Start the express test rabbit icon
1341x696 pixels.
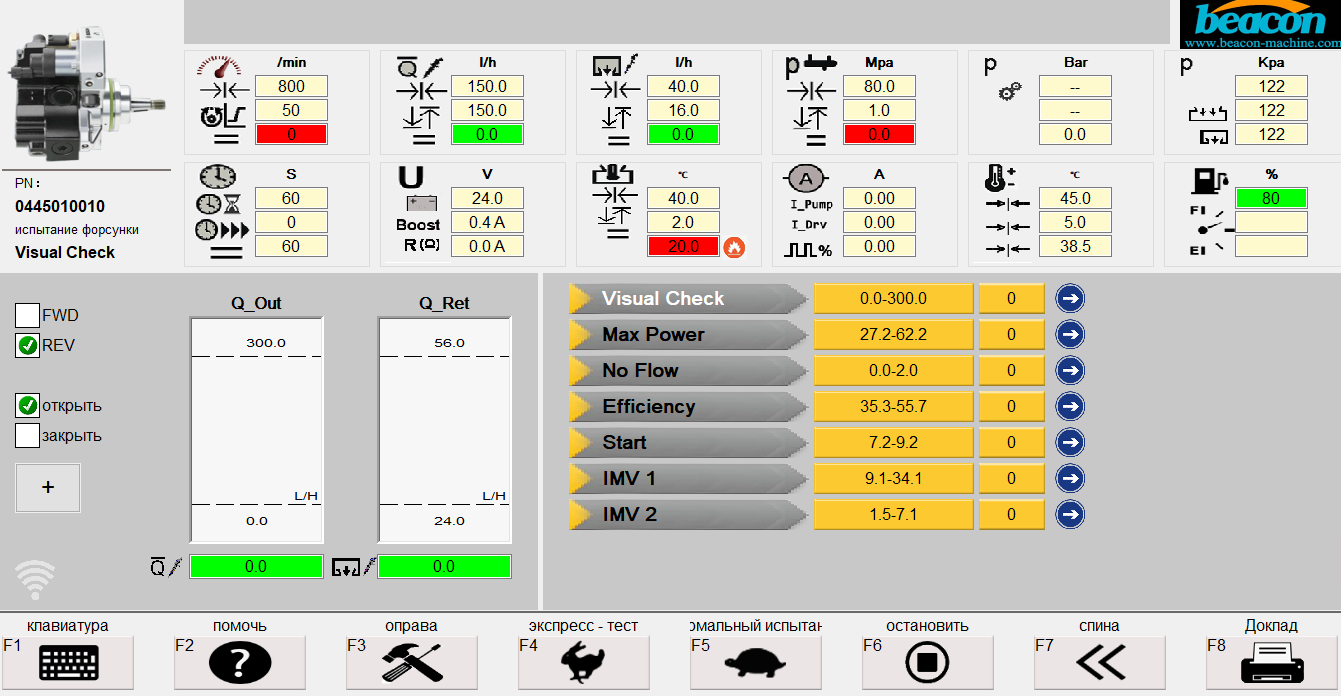pyautogui.click(x=584, y=662)
